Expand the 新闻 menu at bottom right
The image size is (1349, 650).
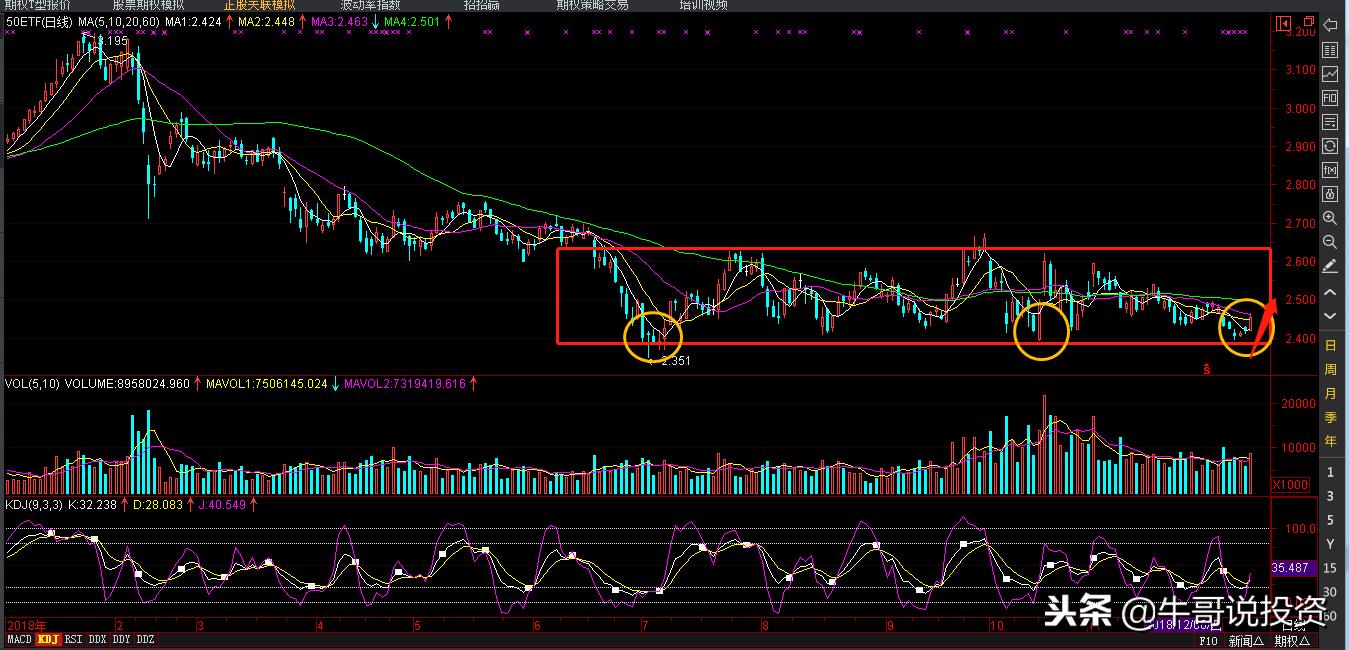pos(1246,641)
